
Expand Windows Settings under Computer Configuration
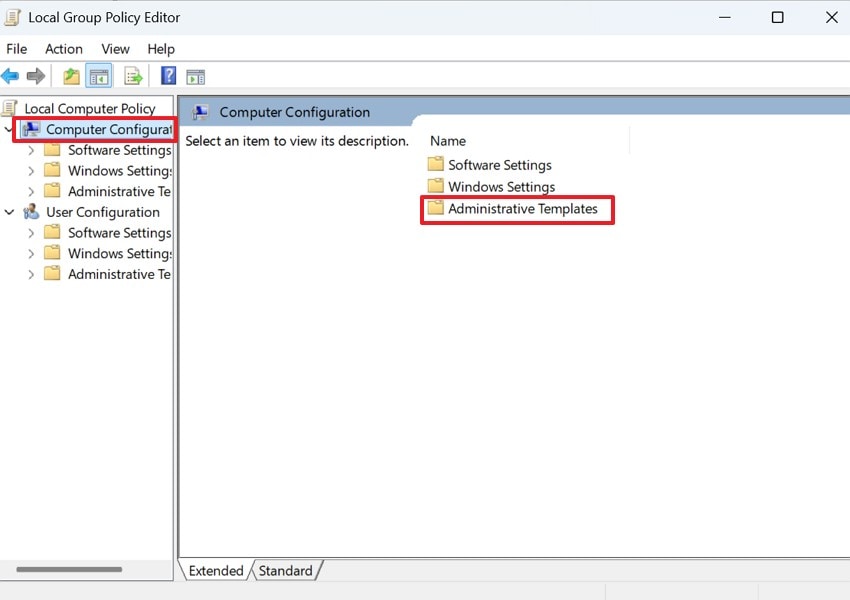pyautogui.click(x=31, y=171)
